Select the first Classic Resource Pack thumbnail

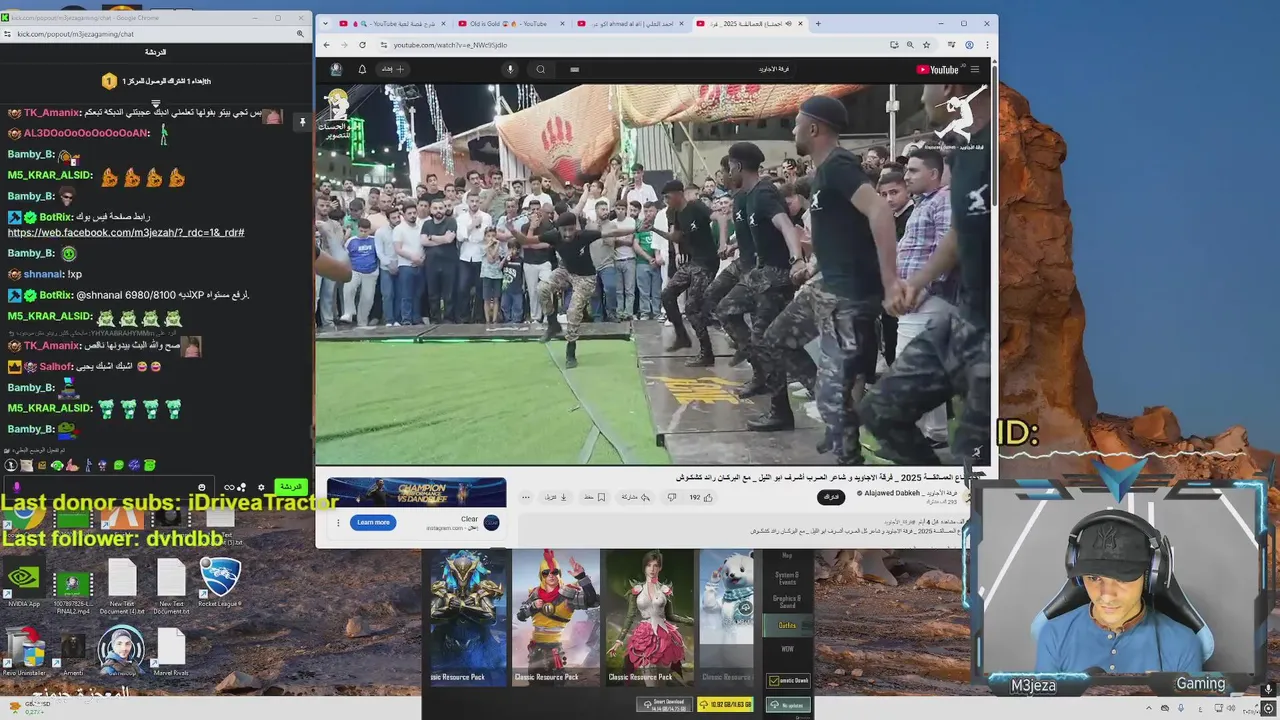[468, 616]
